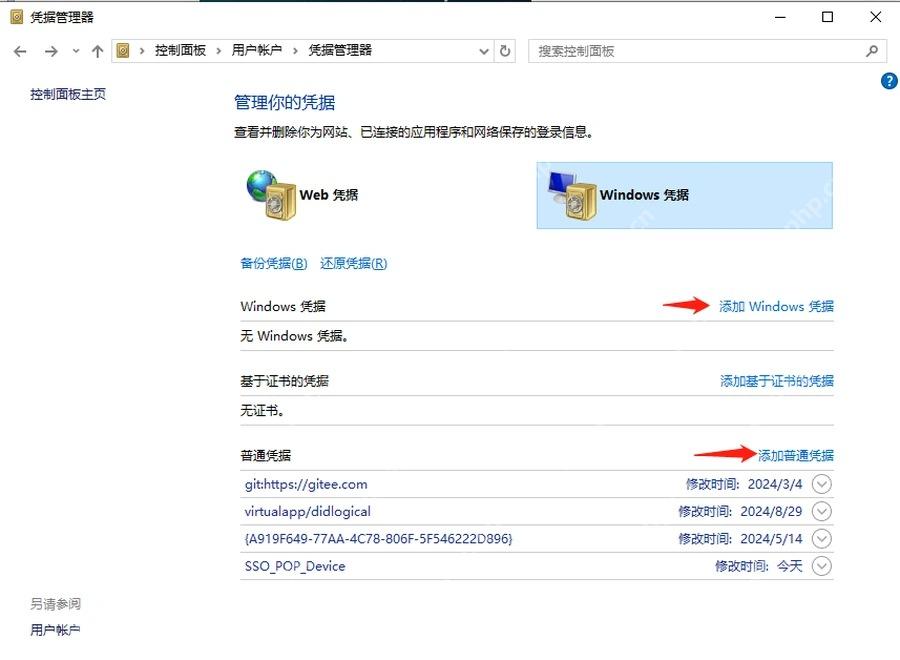Click the breadcrumb arrow after 控制面板

click(219, 51)
